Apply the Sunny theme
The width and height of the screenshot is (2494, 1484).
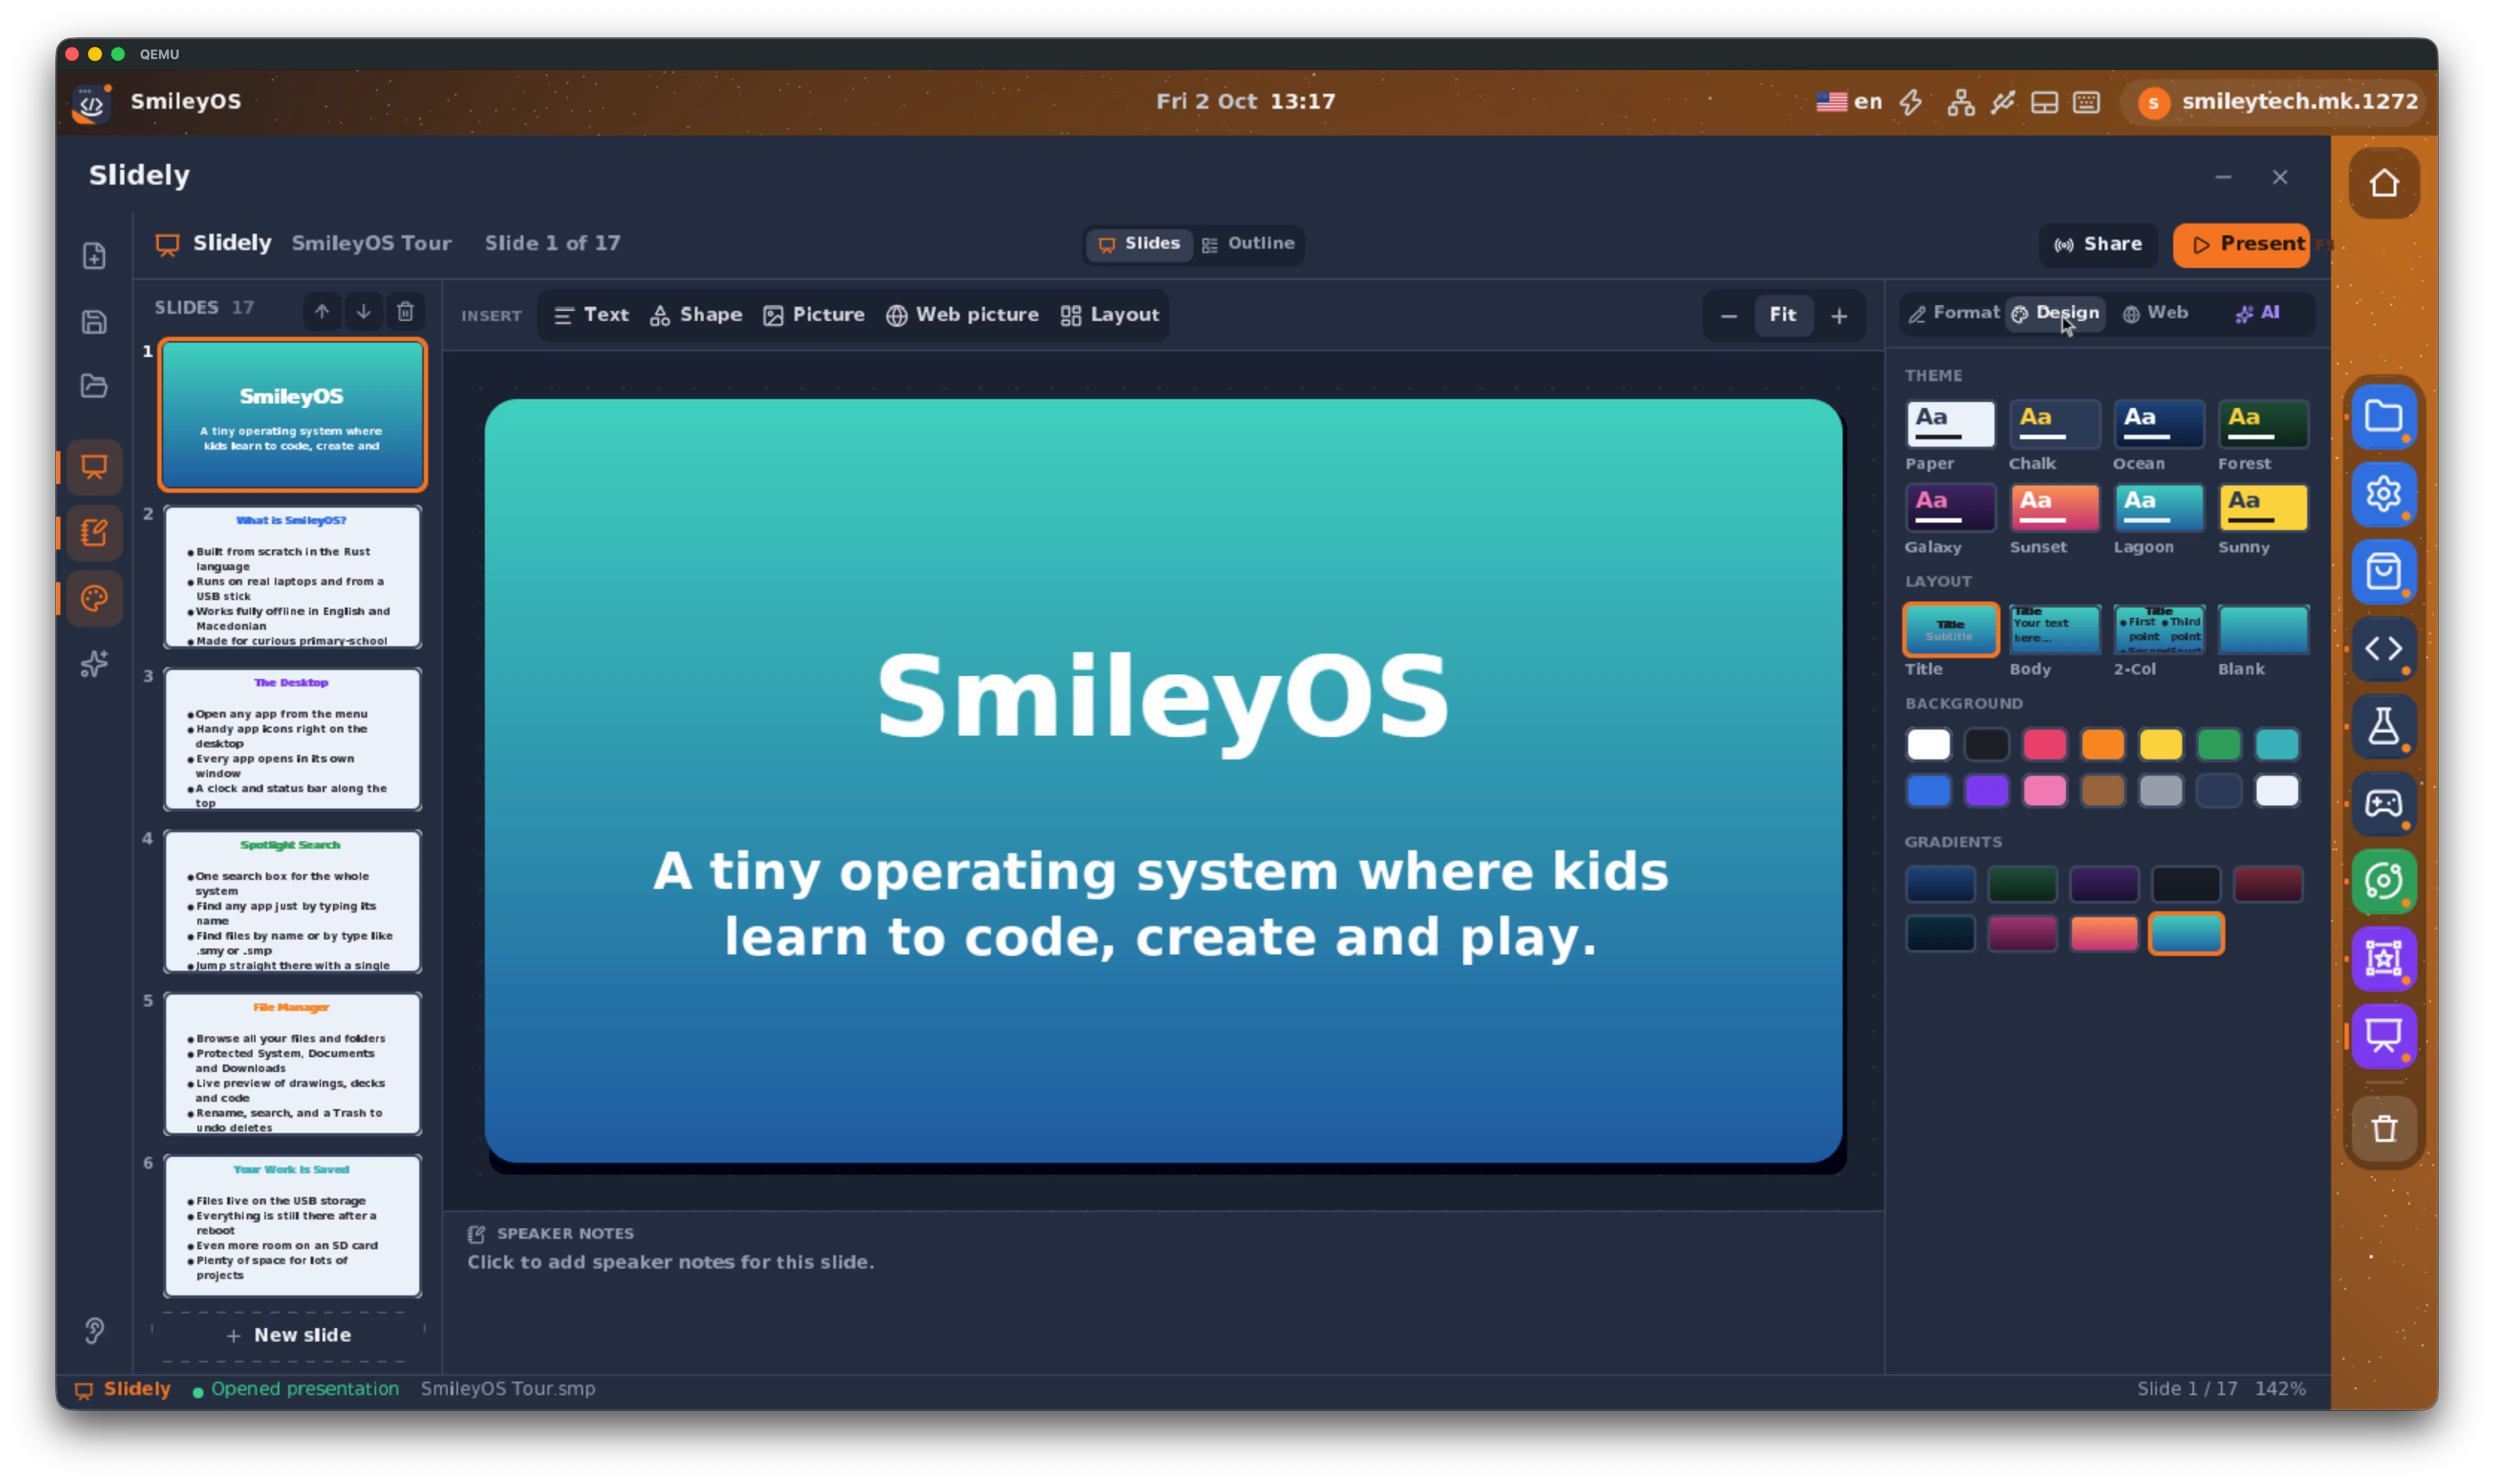2264,508
